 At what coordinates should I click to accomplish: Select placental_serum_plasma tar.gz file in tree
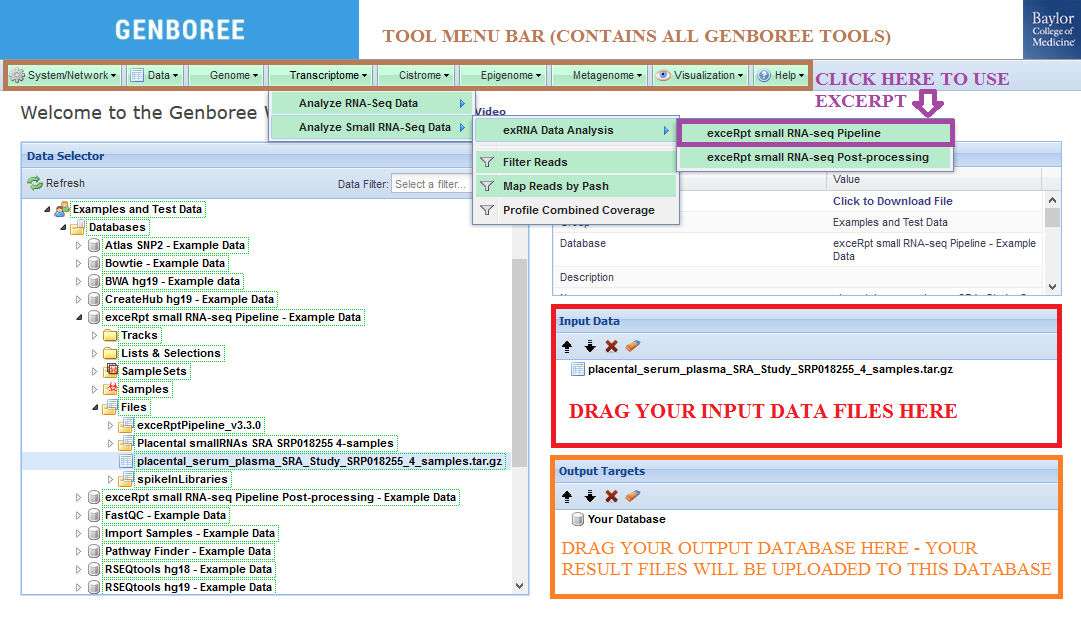point(319,461)
